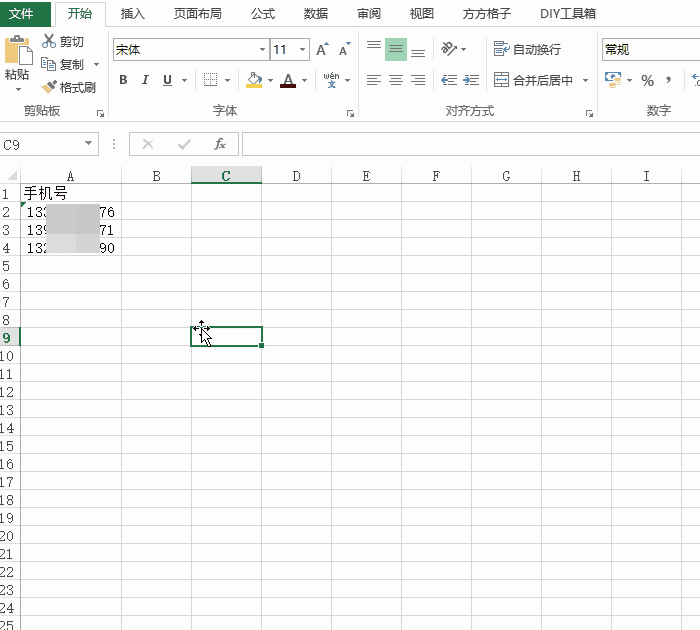Switch to the View (视图) tab

tap(421, 13)
